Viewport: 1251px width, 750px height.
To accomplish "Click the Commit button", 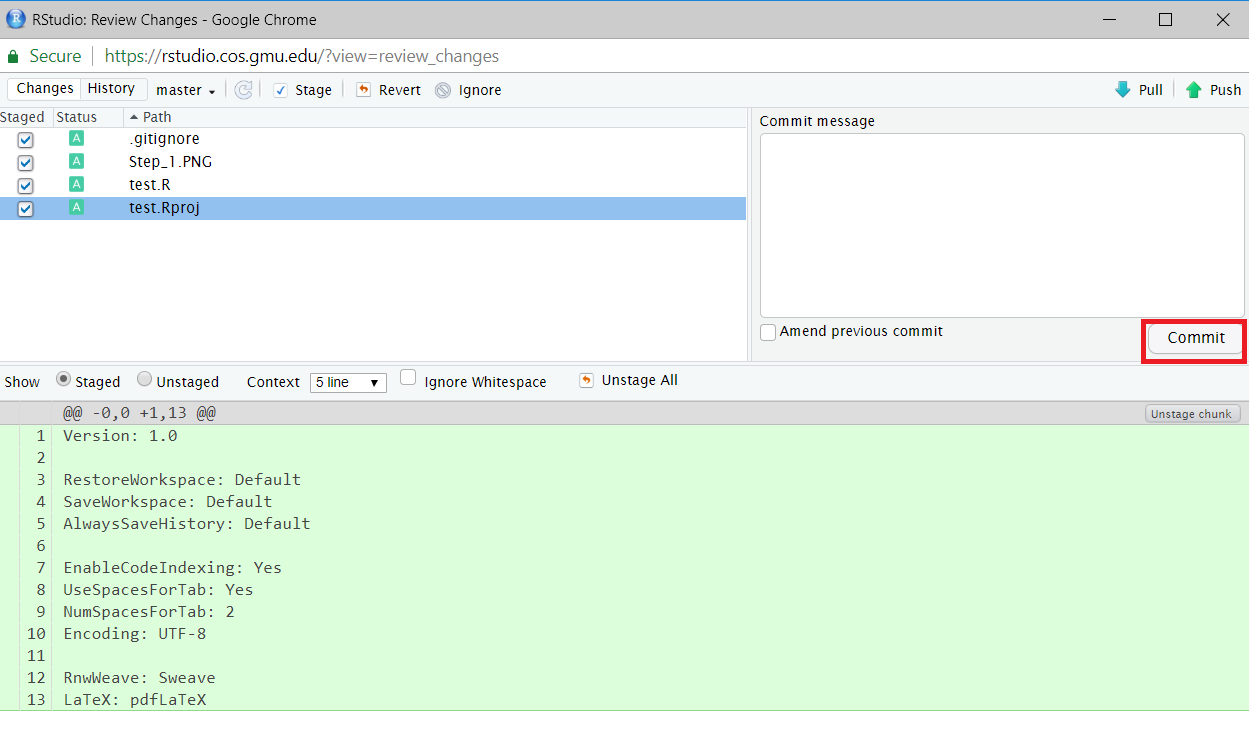I will coord(1195,338).
